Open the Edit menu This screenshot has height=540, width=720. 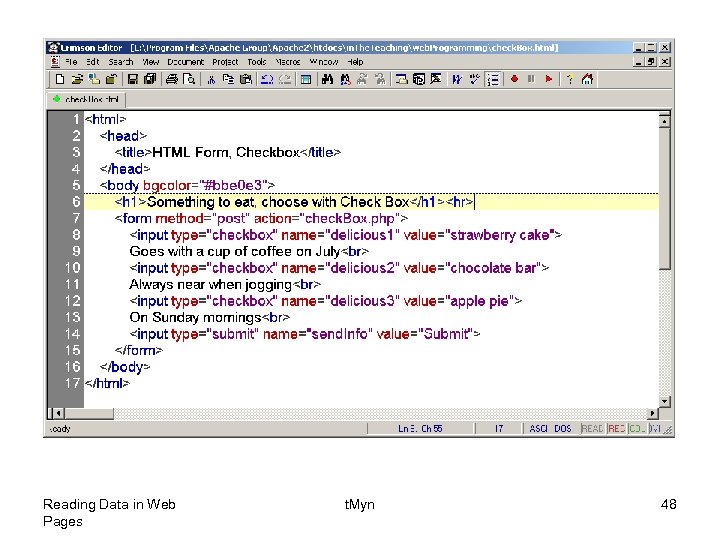pyautogui.click(x=93, y=62)
